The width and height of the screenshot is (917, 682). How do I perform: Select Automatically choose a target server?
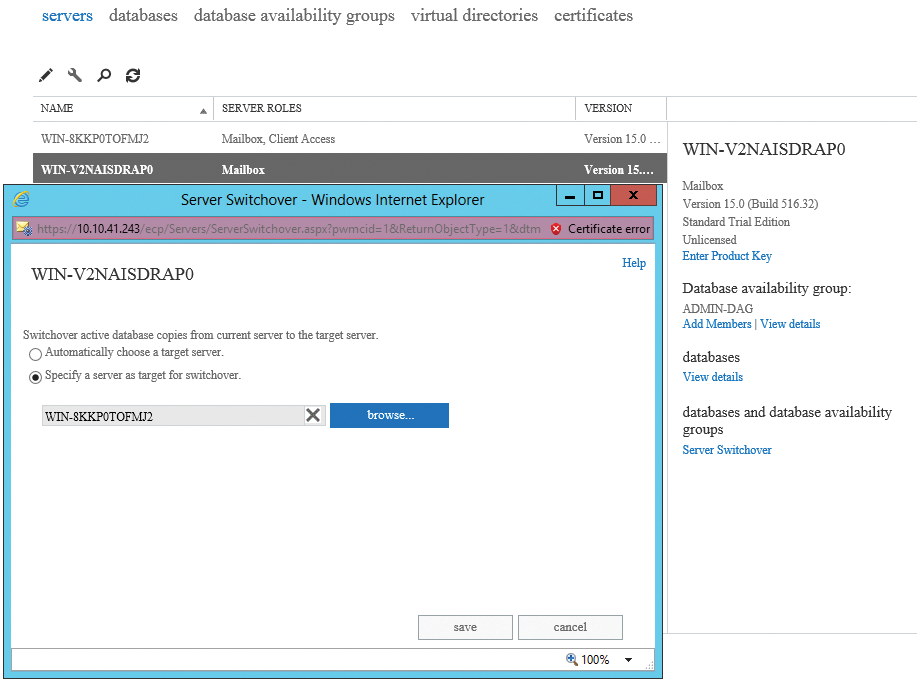(35, 354)
